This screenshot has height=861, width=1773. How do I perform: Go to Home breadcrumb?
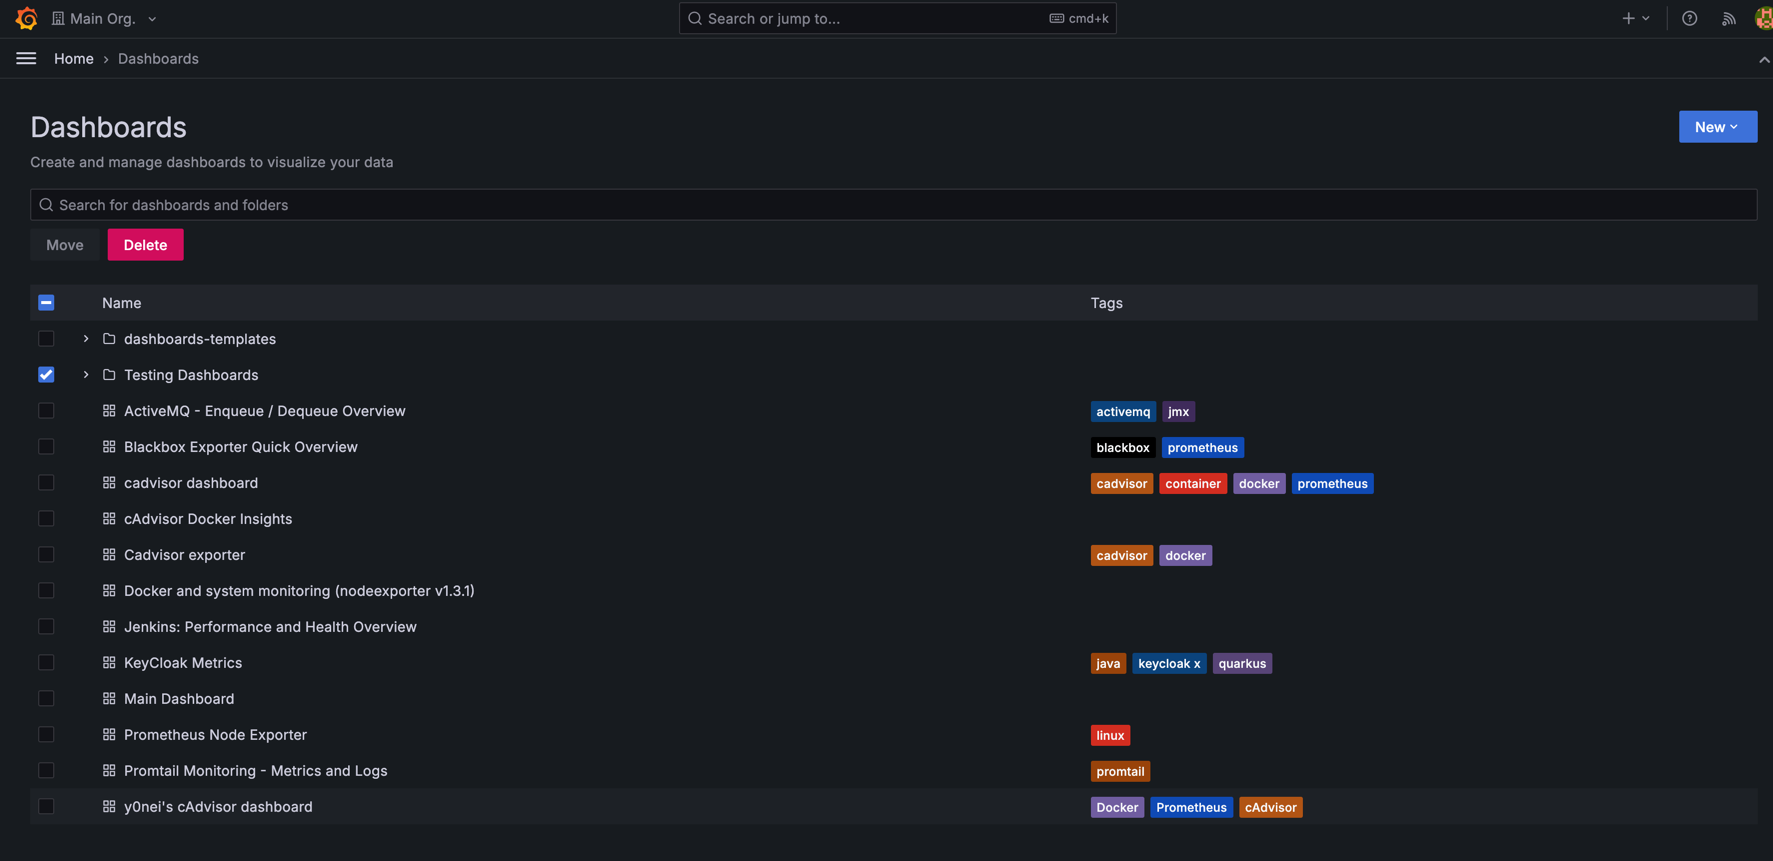(73, 59)
